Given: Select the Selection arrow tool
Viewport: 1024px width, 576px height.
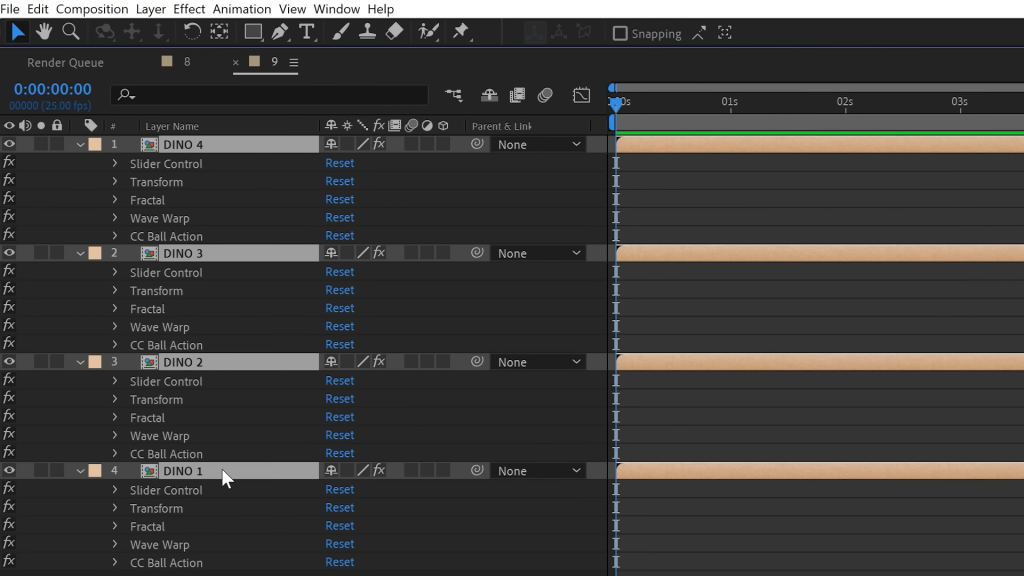Looking at the screenshot, I should click(x=18, y=31).
